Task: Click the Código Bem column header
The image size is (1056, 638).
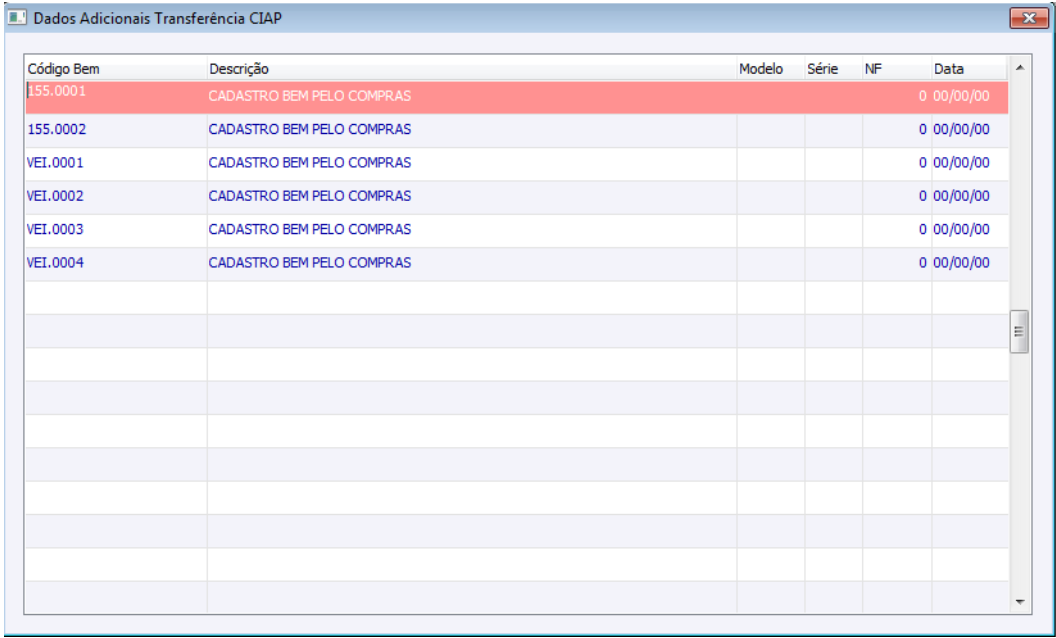Action: (x=116, y=69)
